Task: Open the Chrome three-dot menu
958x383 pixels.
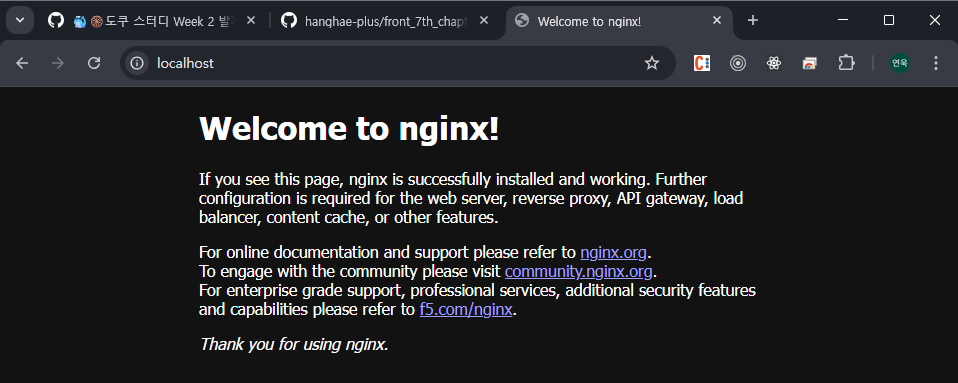Action: pyautogui.click(x=935, y=63)
